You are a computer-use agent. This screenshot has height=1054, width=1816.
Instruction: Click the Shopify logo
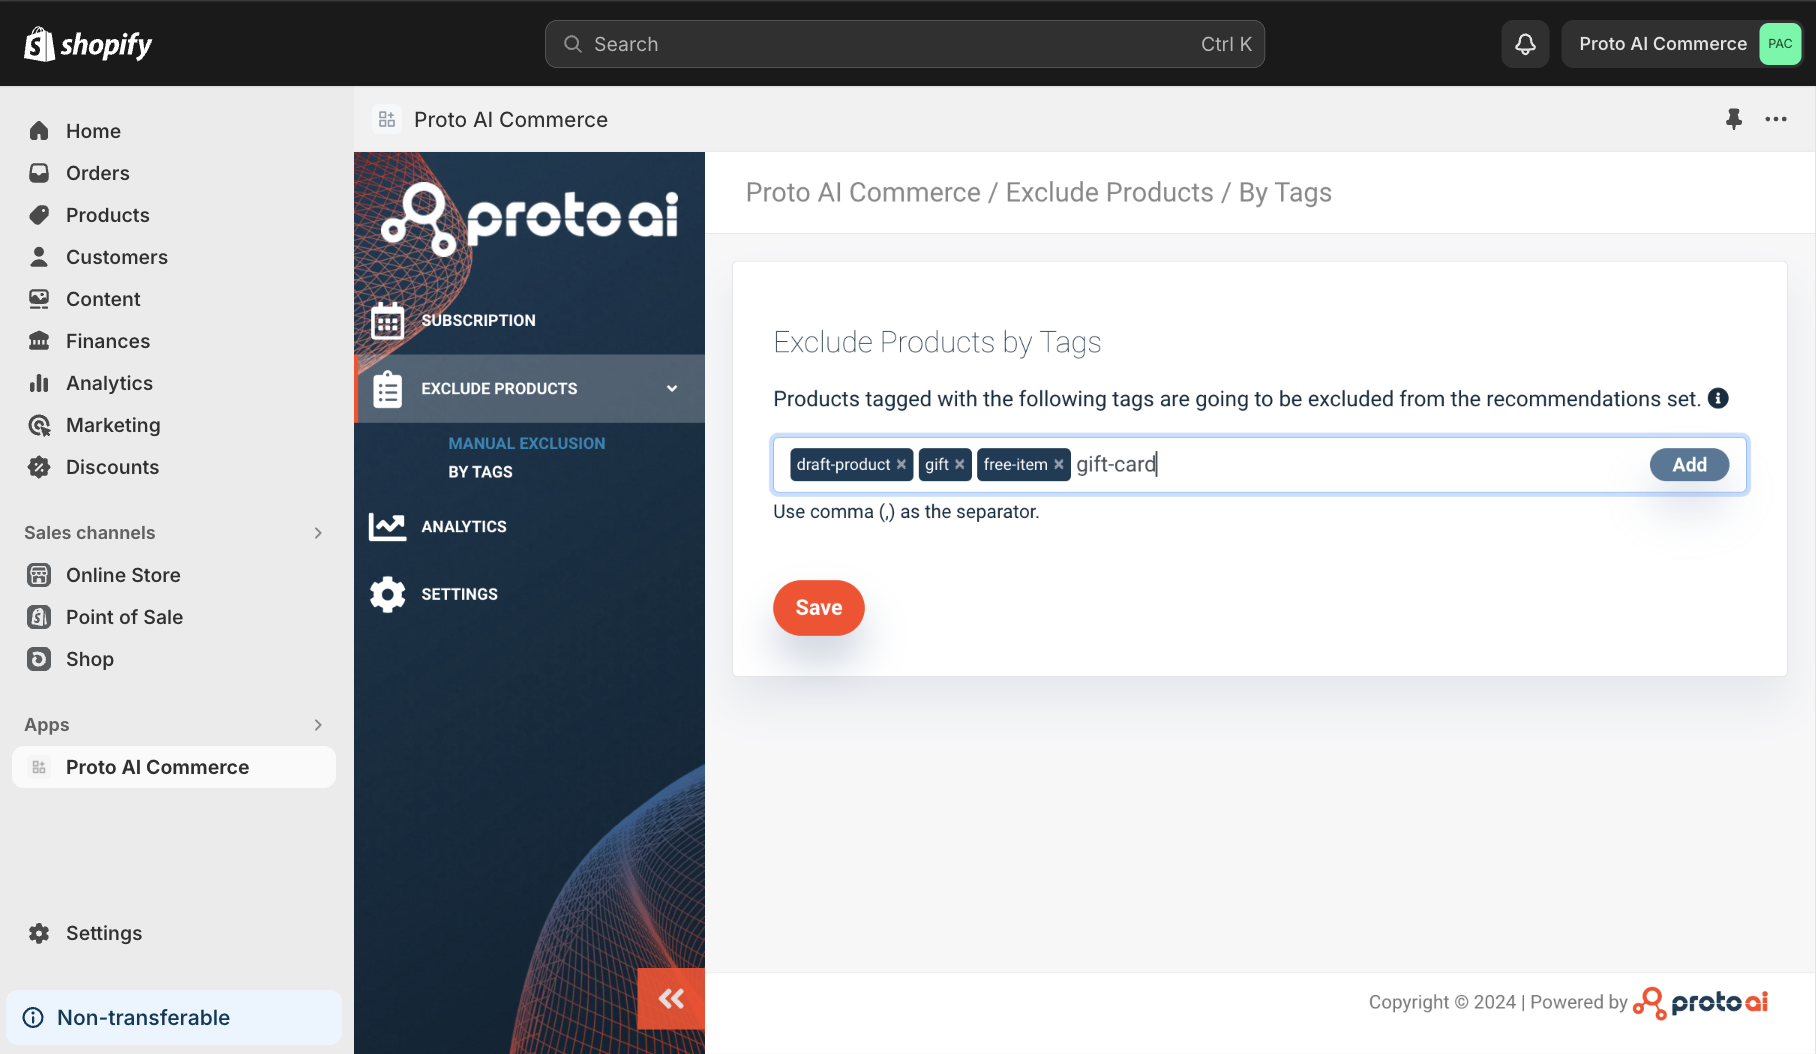[87, 43]
